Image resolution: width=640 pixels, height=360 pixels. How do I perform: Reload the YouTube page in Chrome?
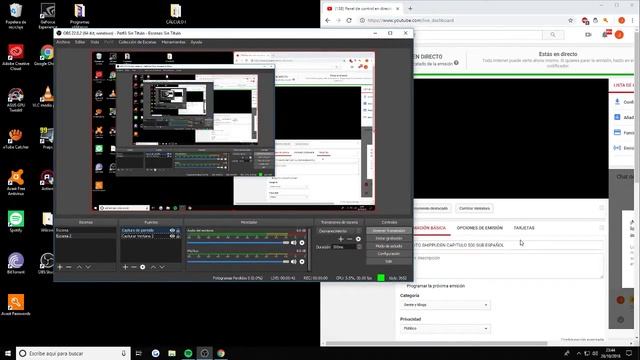coord(349,20)
